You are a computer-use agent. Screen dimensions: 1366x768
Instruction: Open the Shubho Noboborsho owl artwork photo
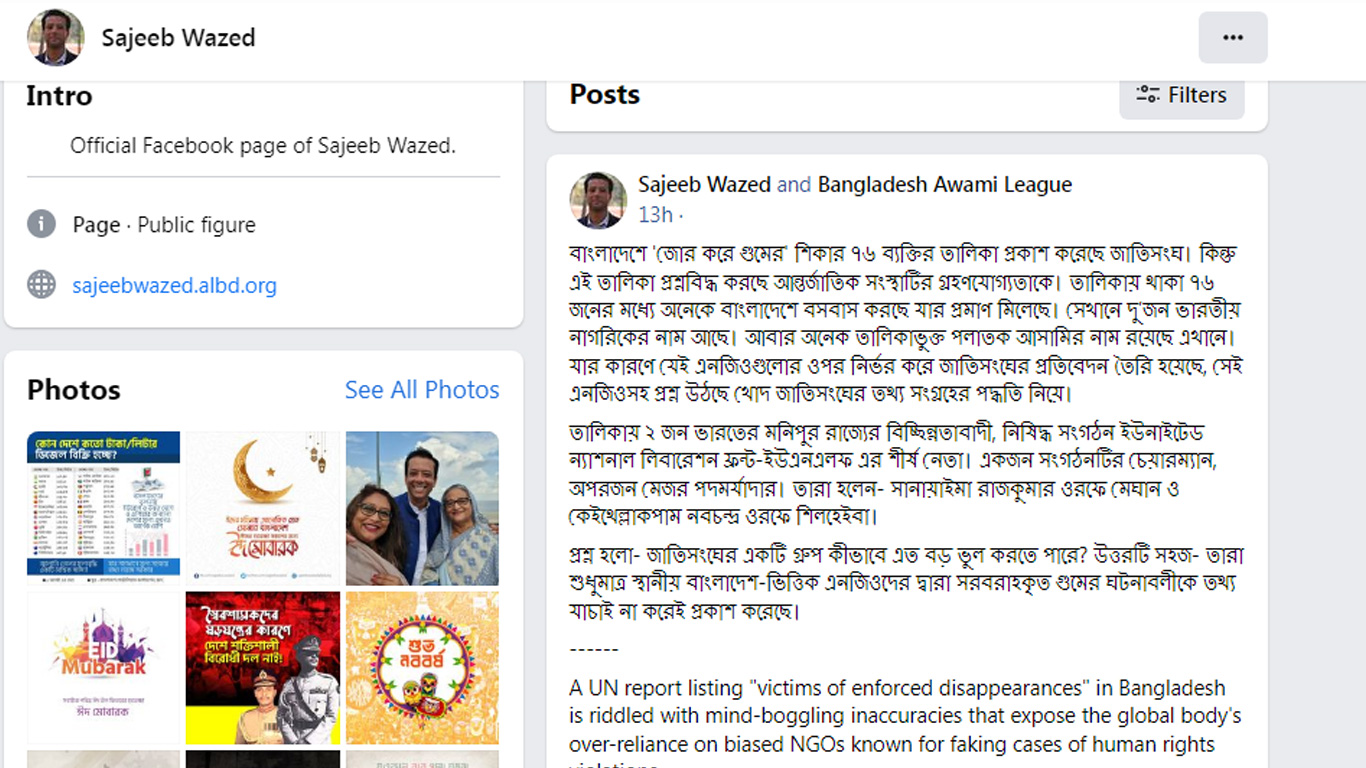(422, 667)
